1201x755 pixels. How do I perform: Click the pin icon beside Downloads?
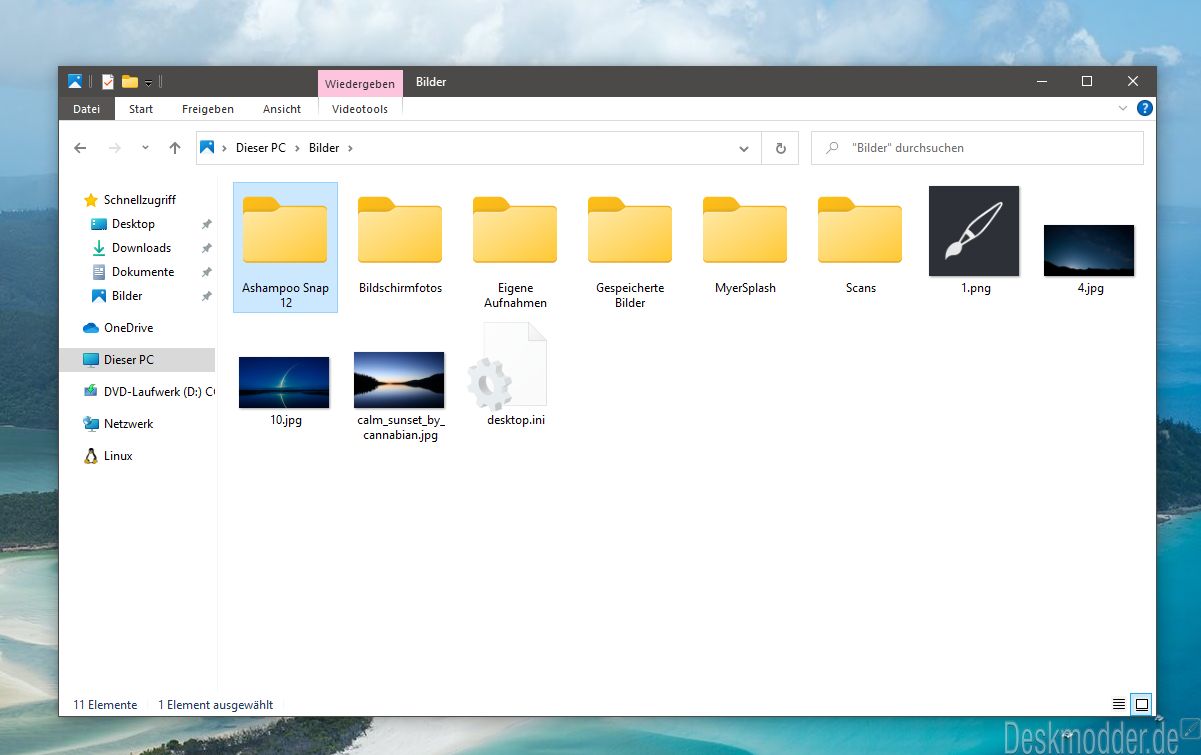click(x=206, y=248)
